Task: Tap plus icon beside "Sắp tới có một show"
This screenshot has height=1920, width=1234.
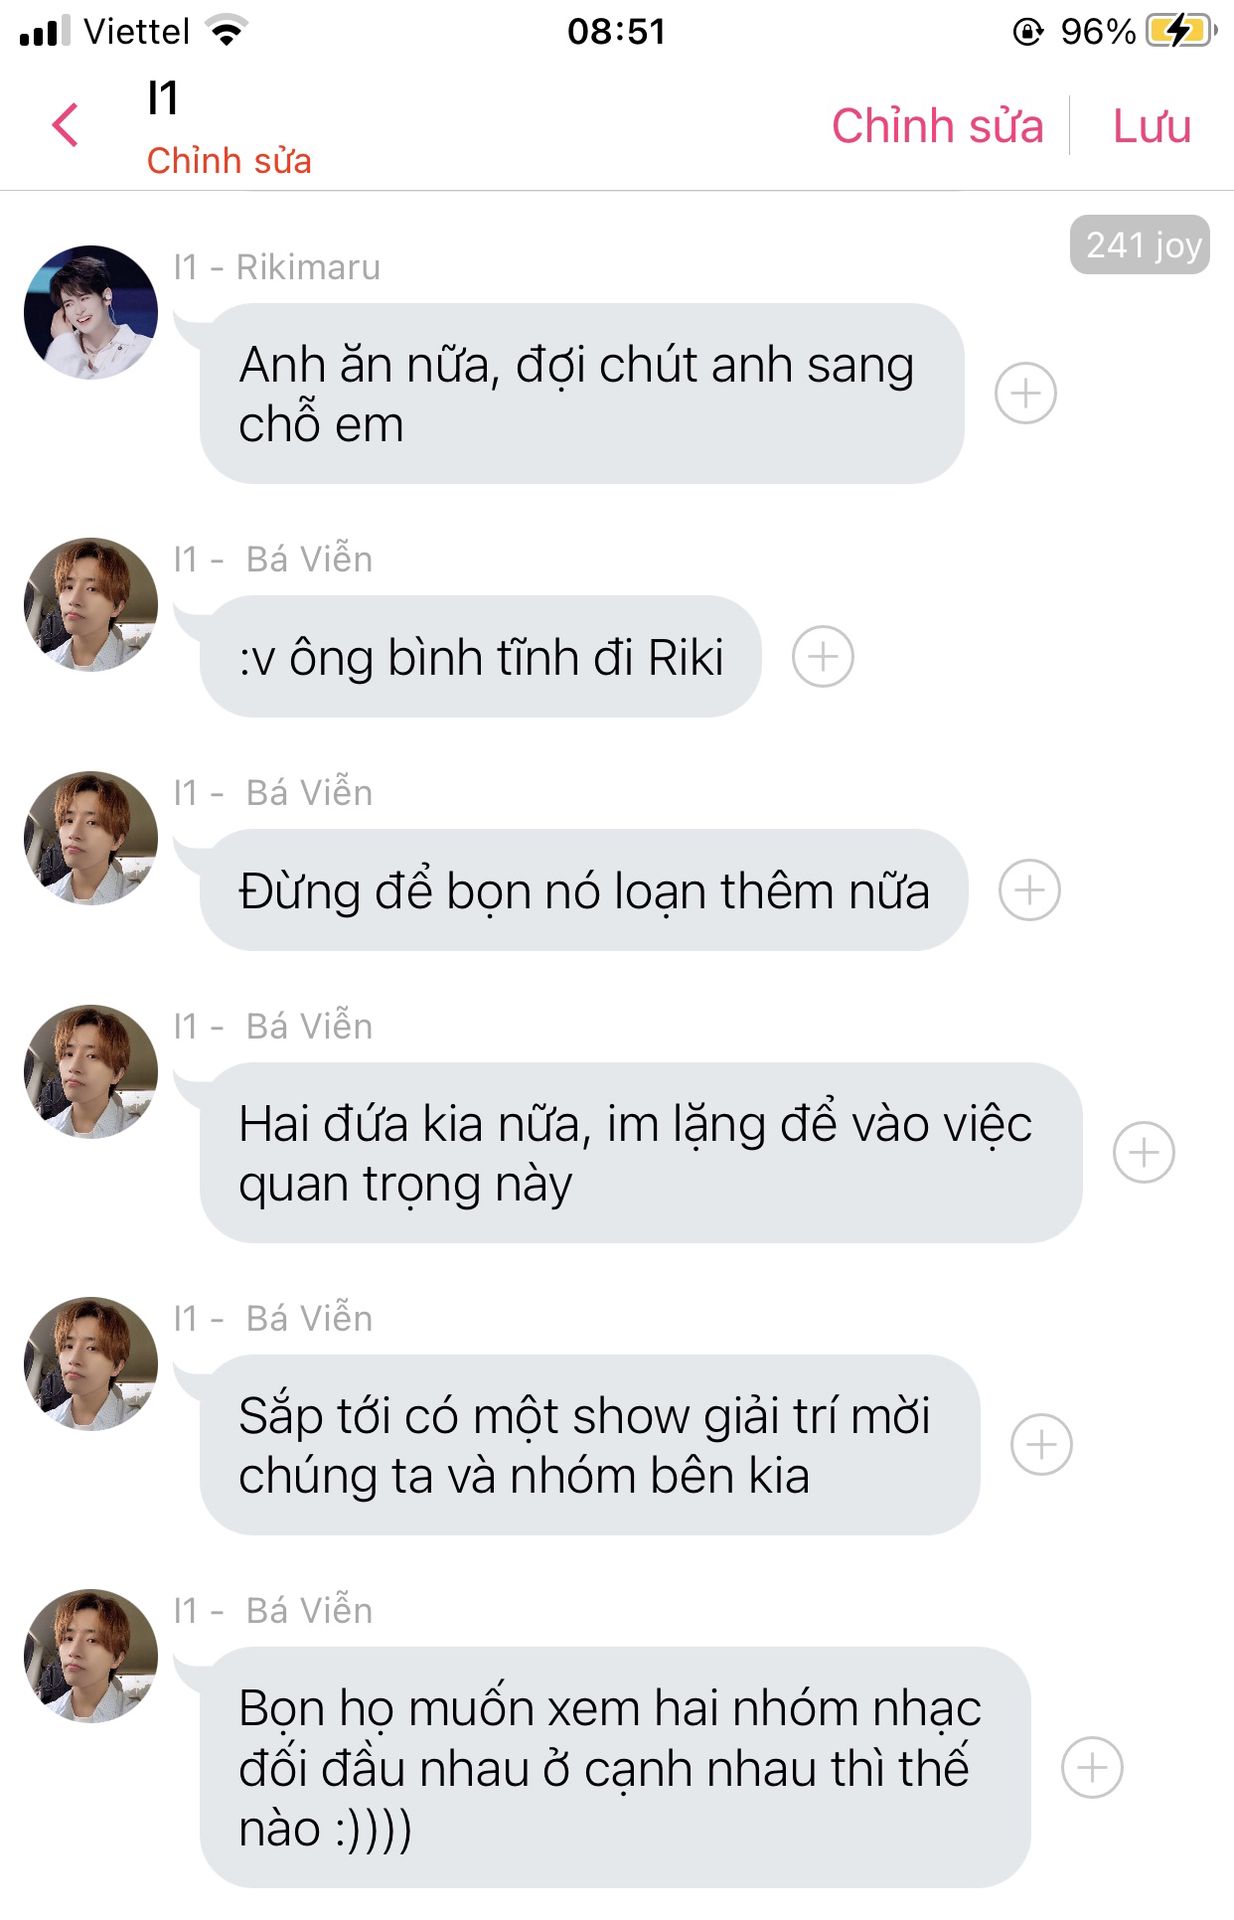Action: click(1041, 1444)
